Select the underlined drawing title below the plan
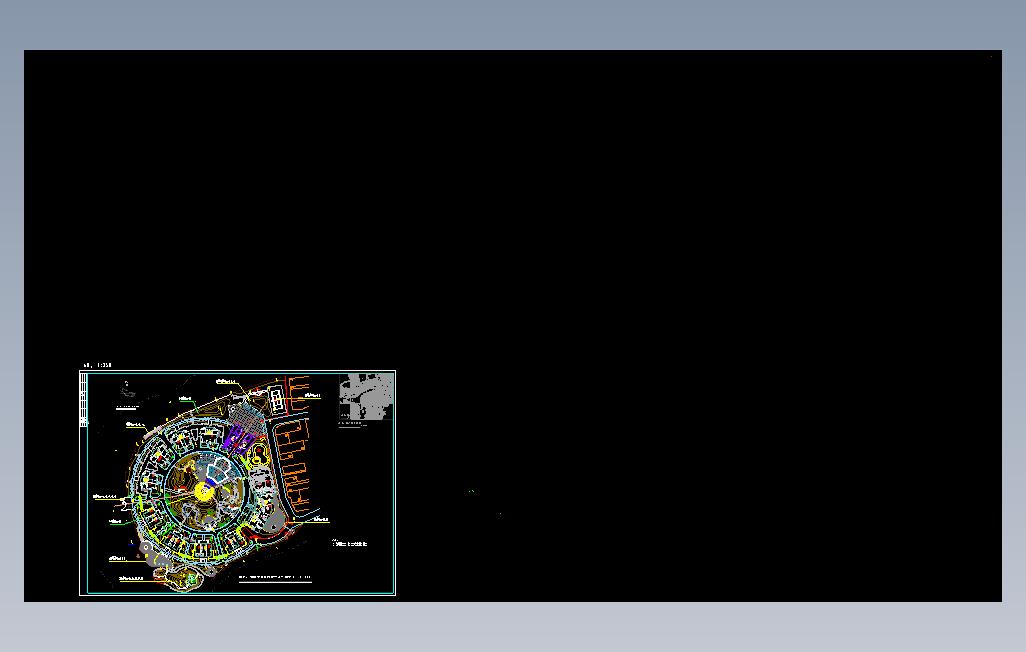1026x652 pixels. coord(275,579)
